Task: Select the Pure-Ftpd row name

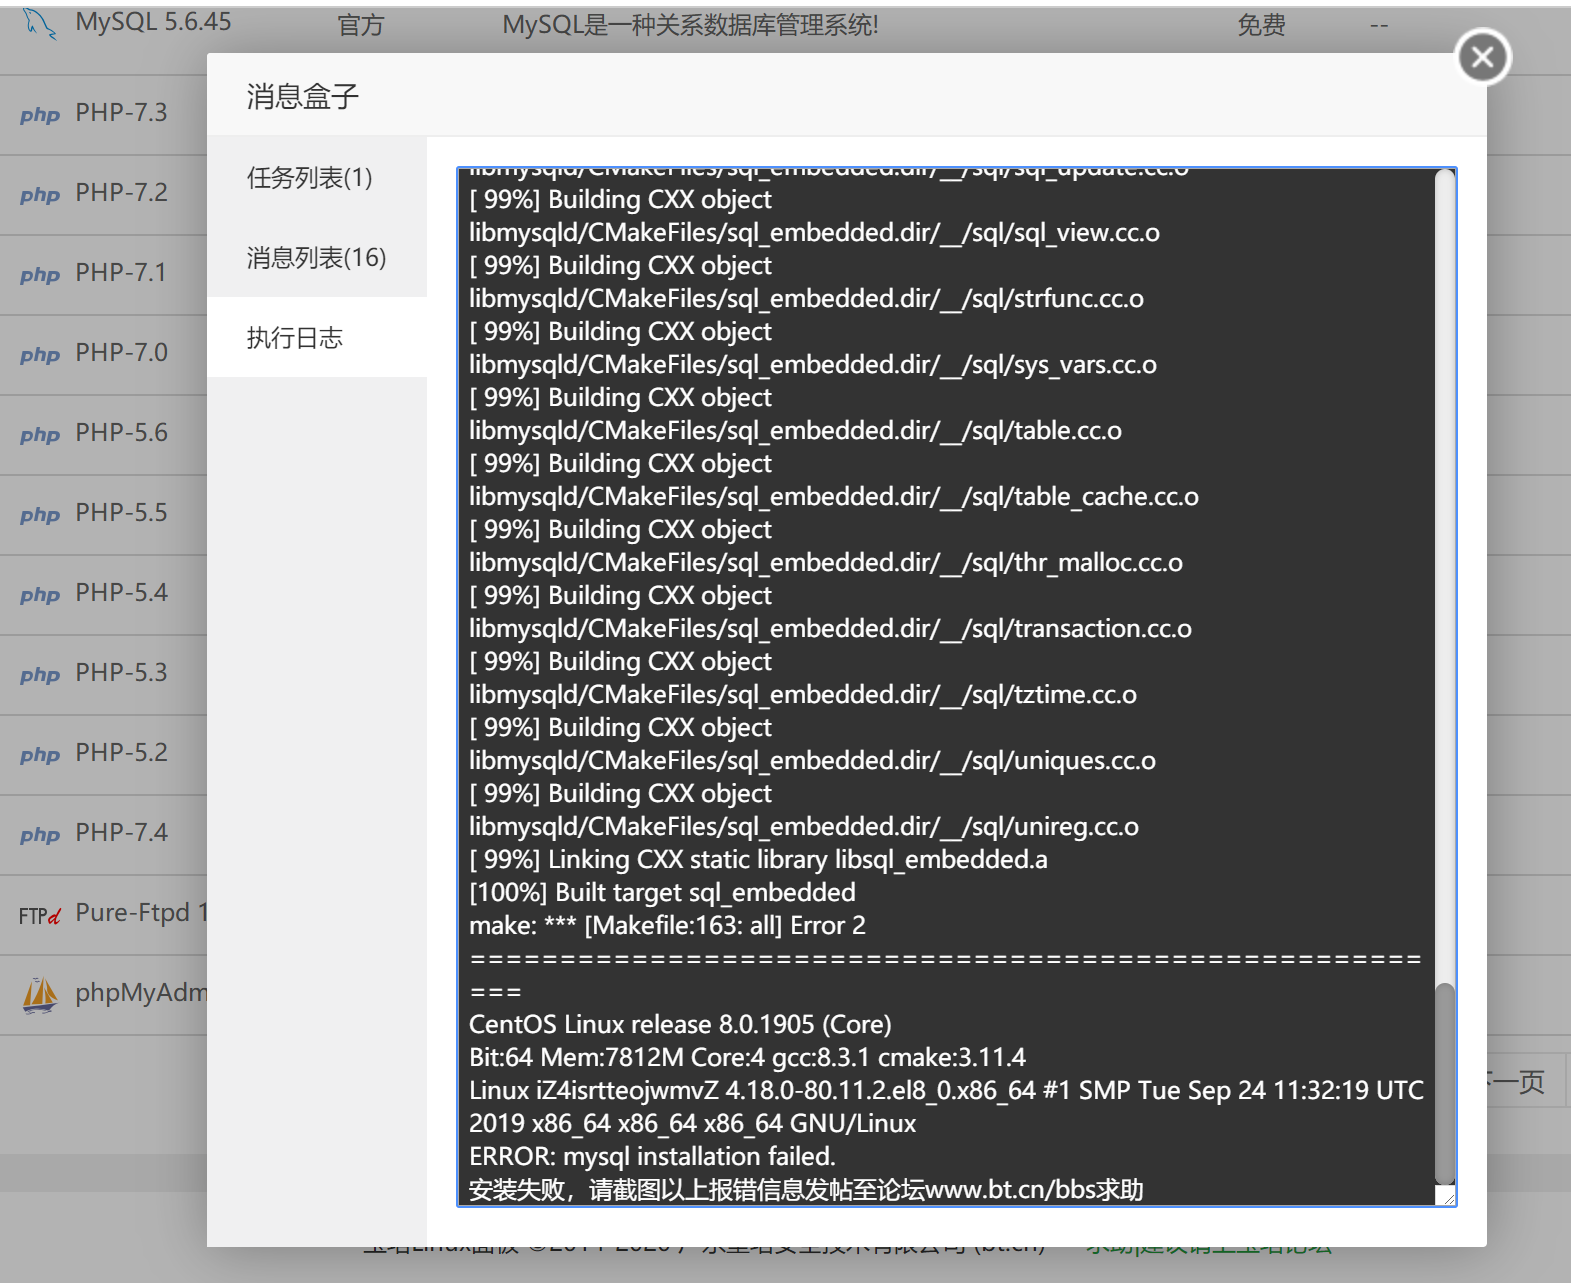Action: tap(141, 913)
